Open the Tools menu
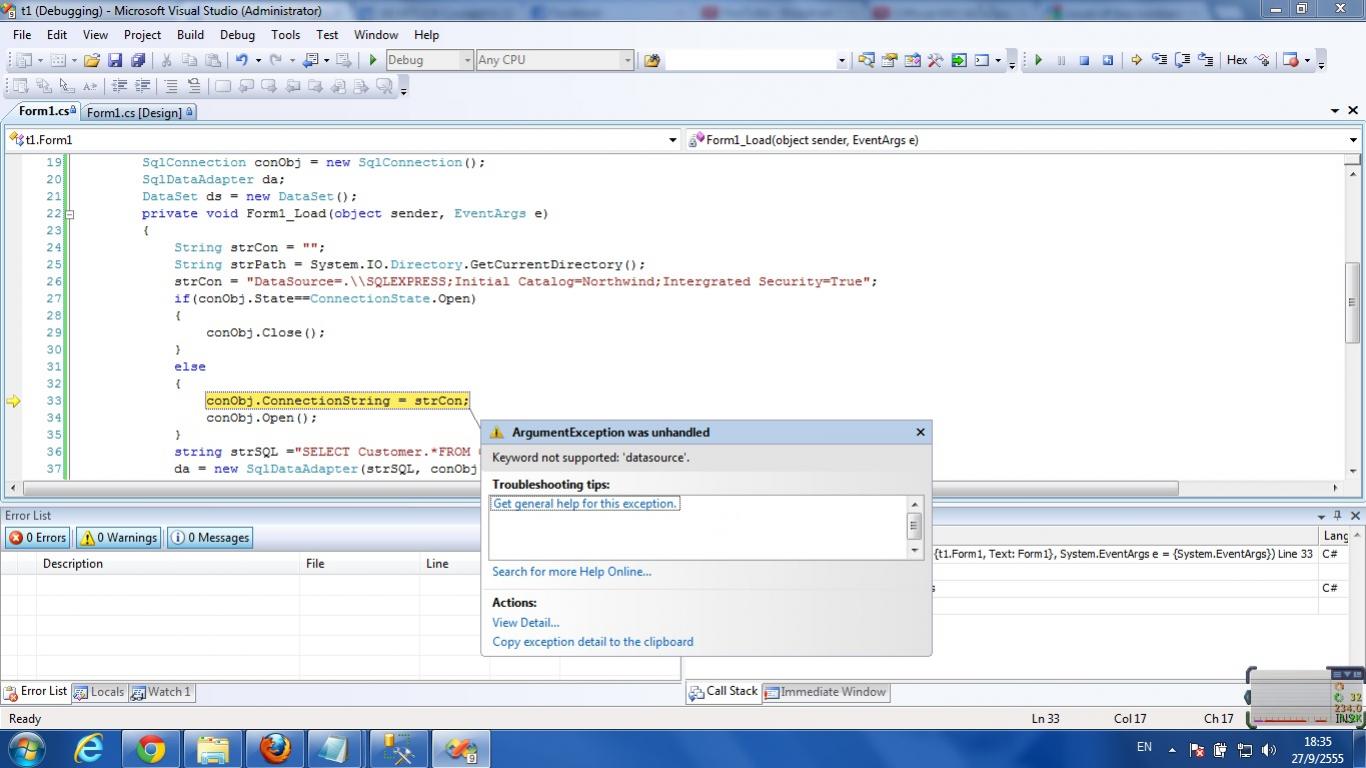 pyautogui.click(x=286, y=34)
